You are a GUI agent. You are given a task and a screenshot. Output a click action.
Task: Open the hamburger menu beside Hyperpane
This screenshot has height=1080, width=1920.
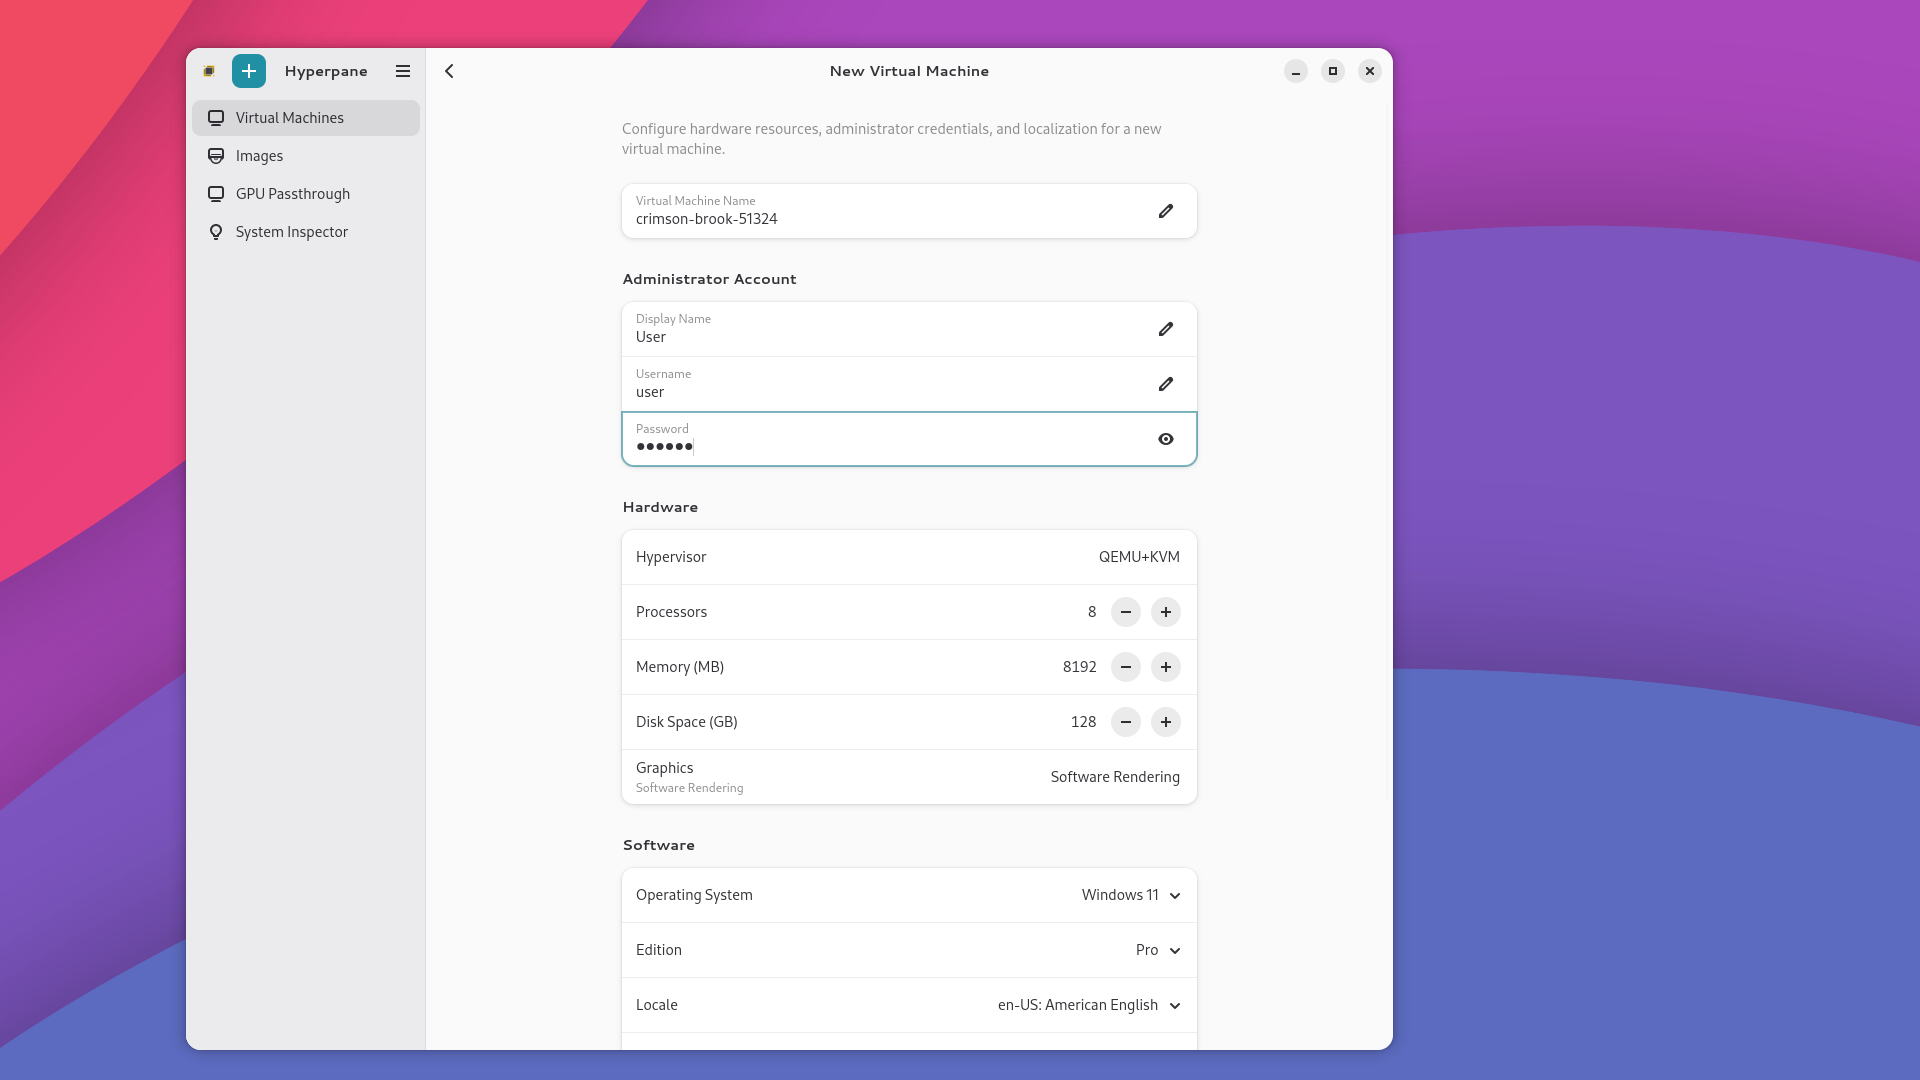403,71
